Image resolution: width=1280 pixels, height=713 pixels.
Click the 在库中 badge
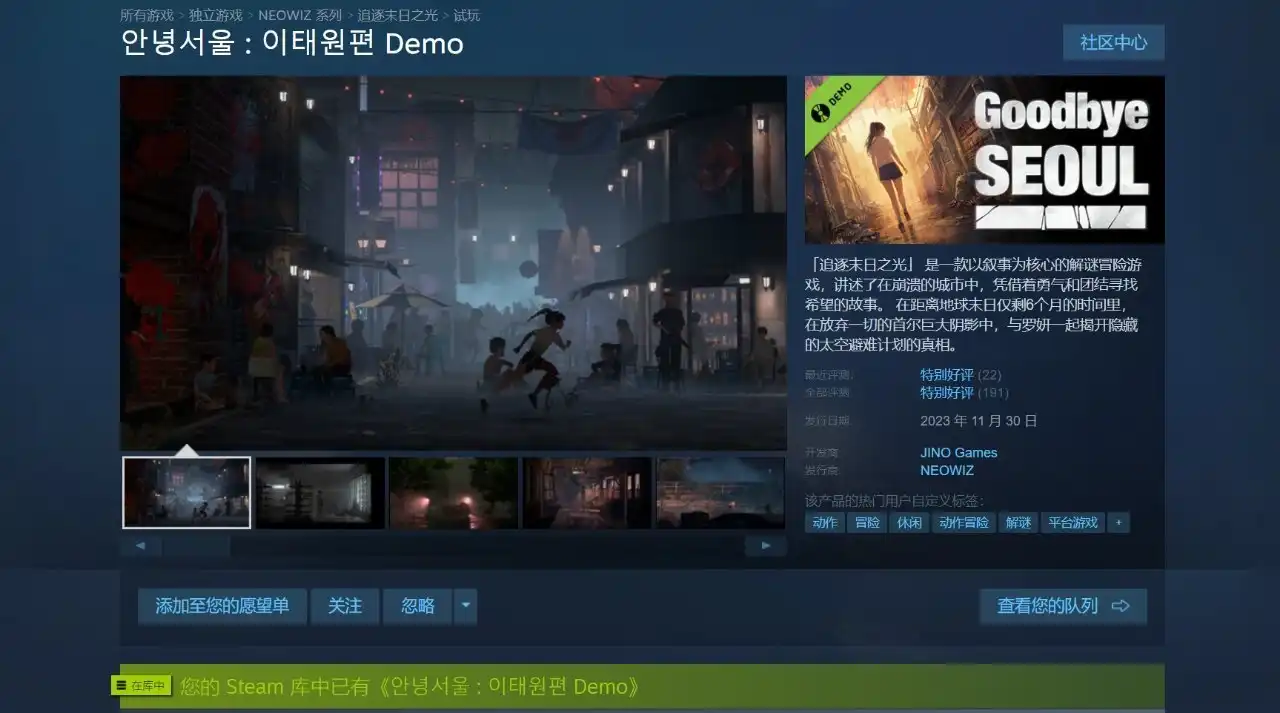pos(141,686)
